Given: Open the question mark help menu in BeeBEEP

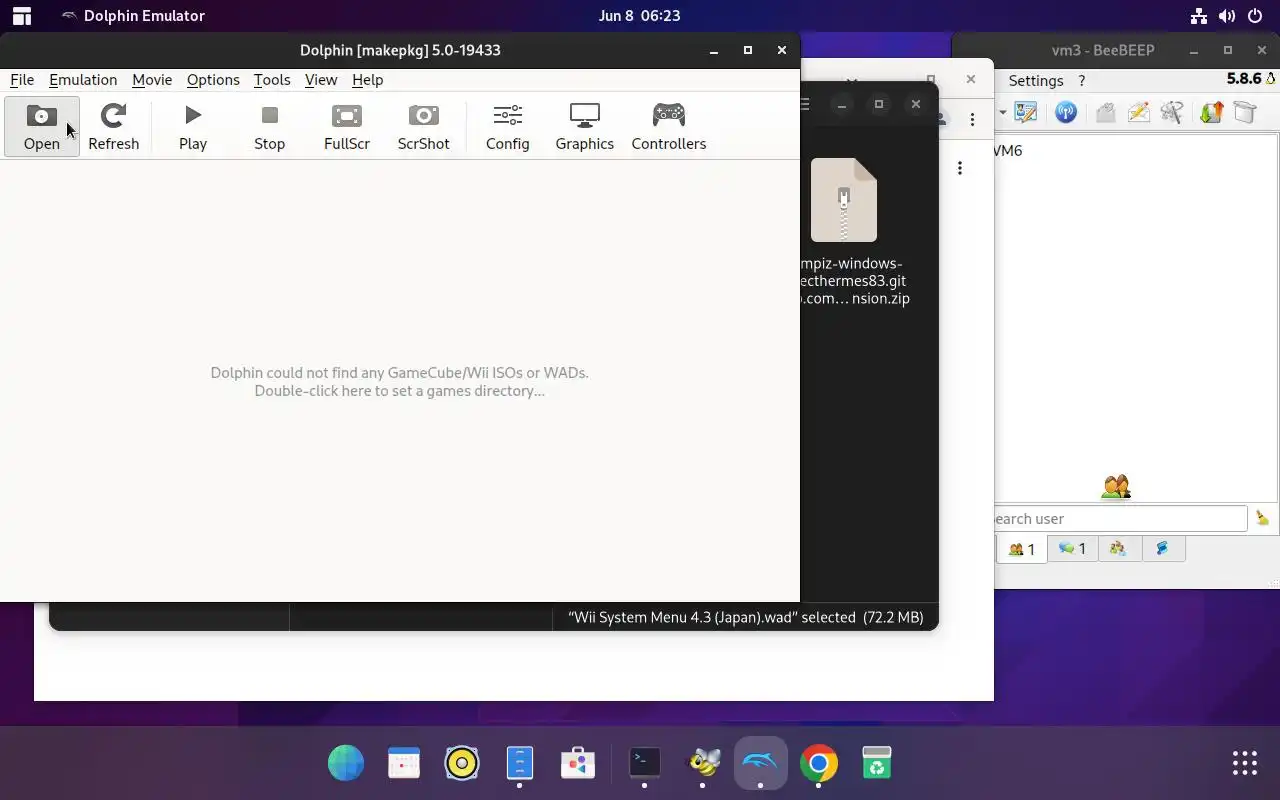Looking at the screenshot, I should tap(1081, 81).
